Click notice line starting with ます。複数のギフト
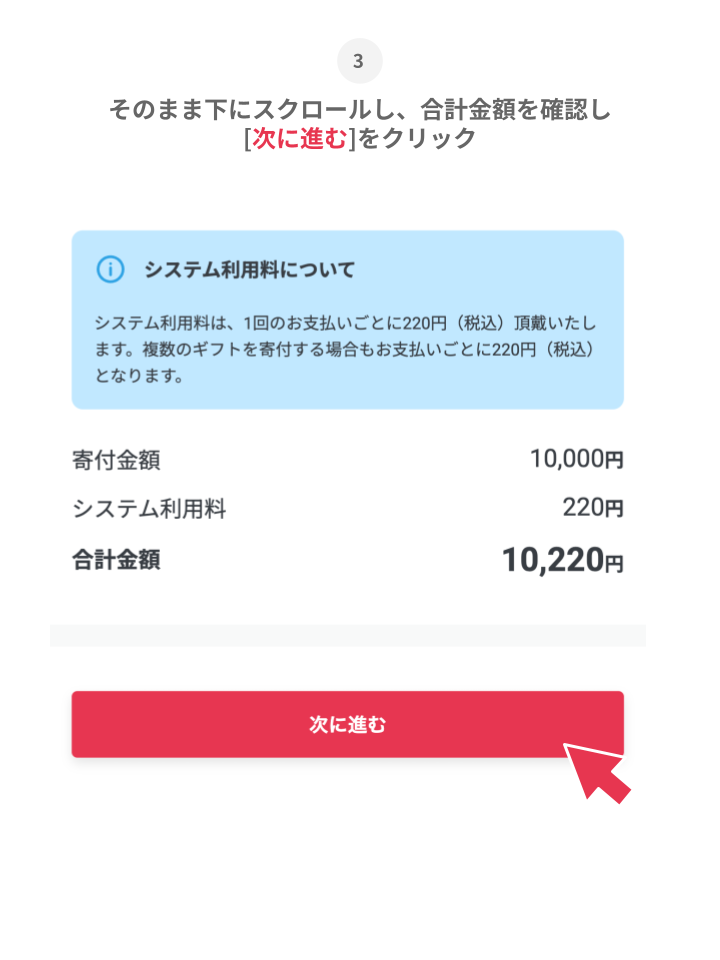This screenshot has height=960, width=720. [345, 351]
